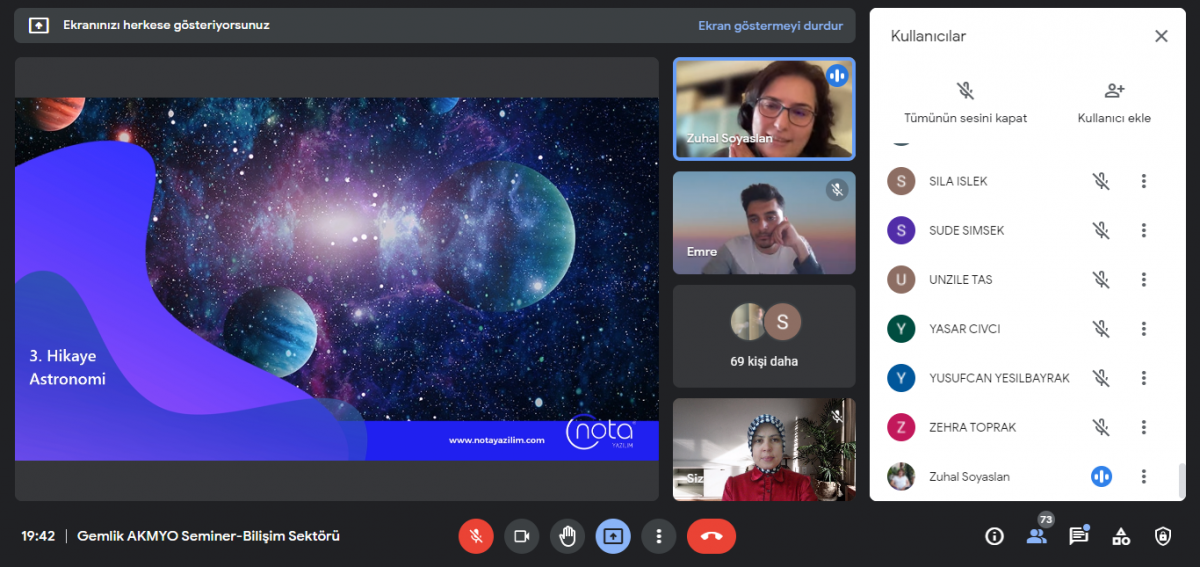Open options menu for Zuhal Soyaslan
The width and height of the screenshot is (1200, 567).
(x=1144, y=476)
